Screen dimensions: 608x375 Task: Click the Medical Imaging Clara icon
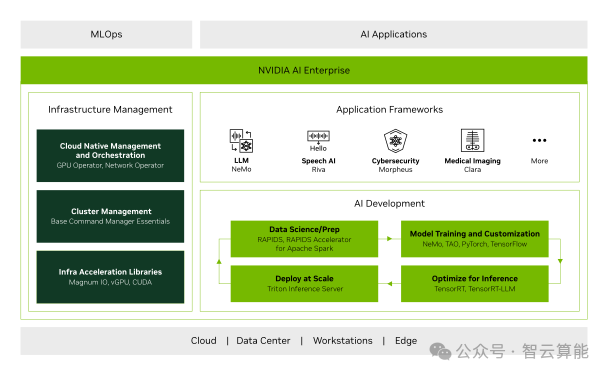(472, 140)
